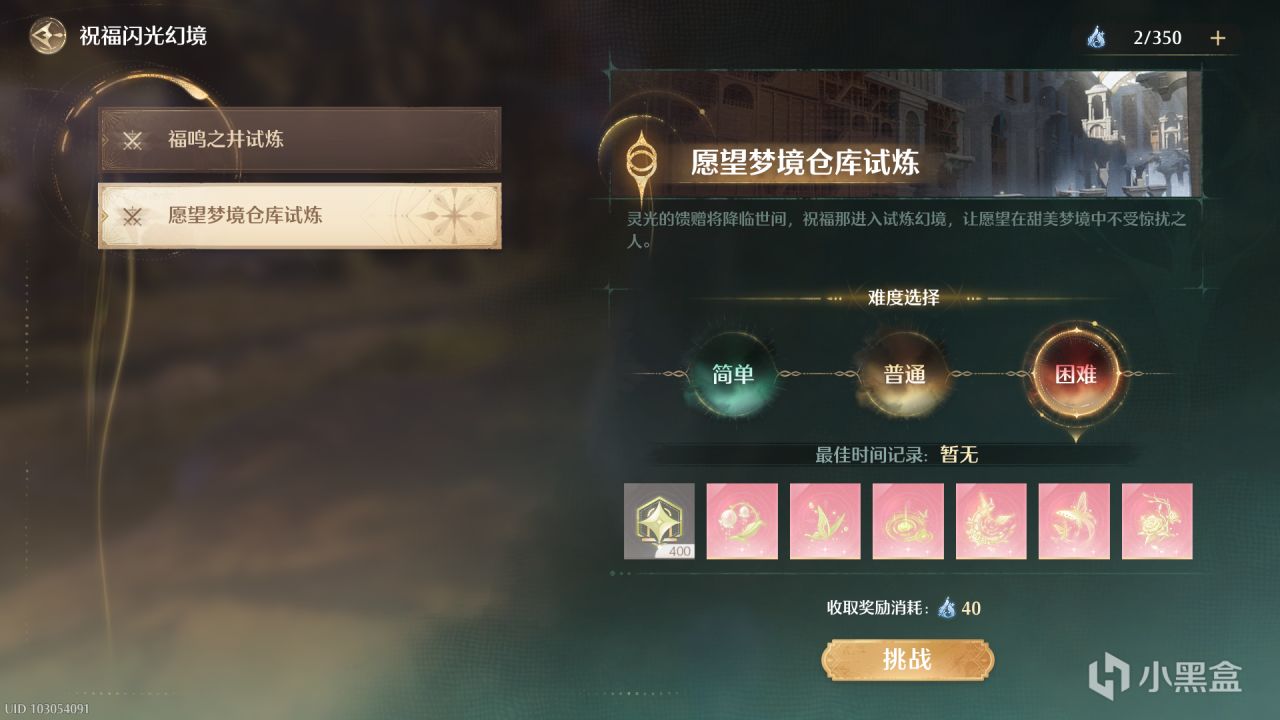View the rose branch pink reward
This screenshot has height=720, width=1280.
pyautogui.click(x=1157, y=521)
